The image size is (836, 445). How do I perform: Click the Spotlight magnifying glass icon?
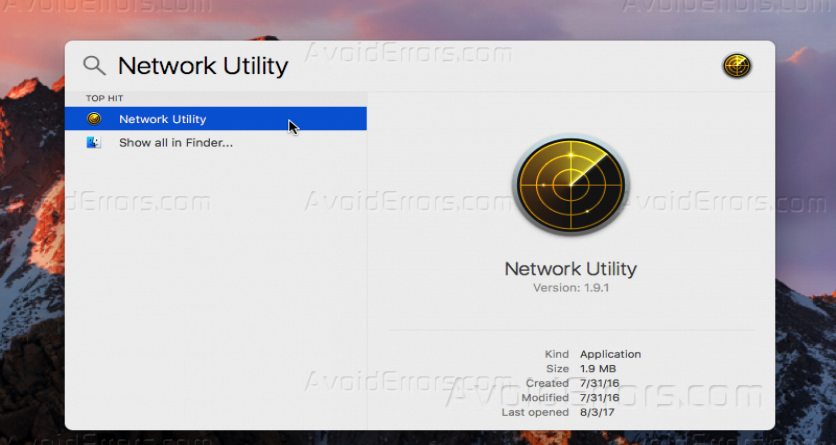point(94,66)
